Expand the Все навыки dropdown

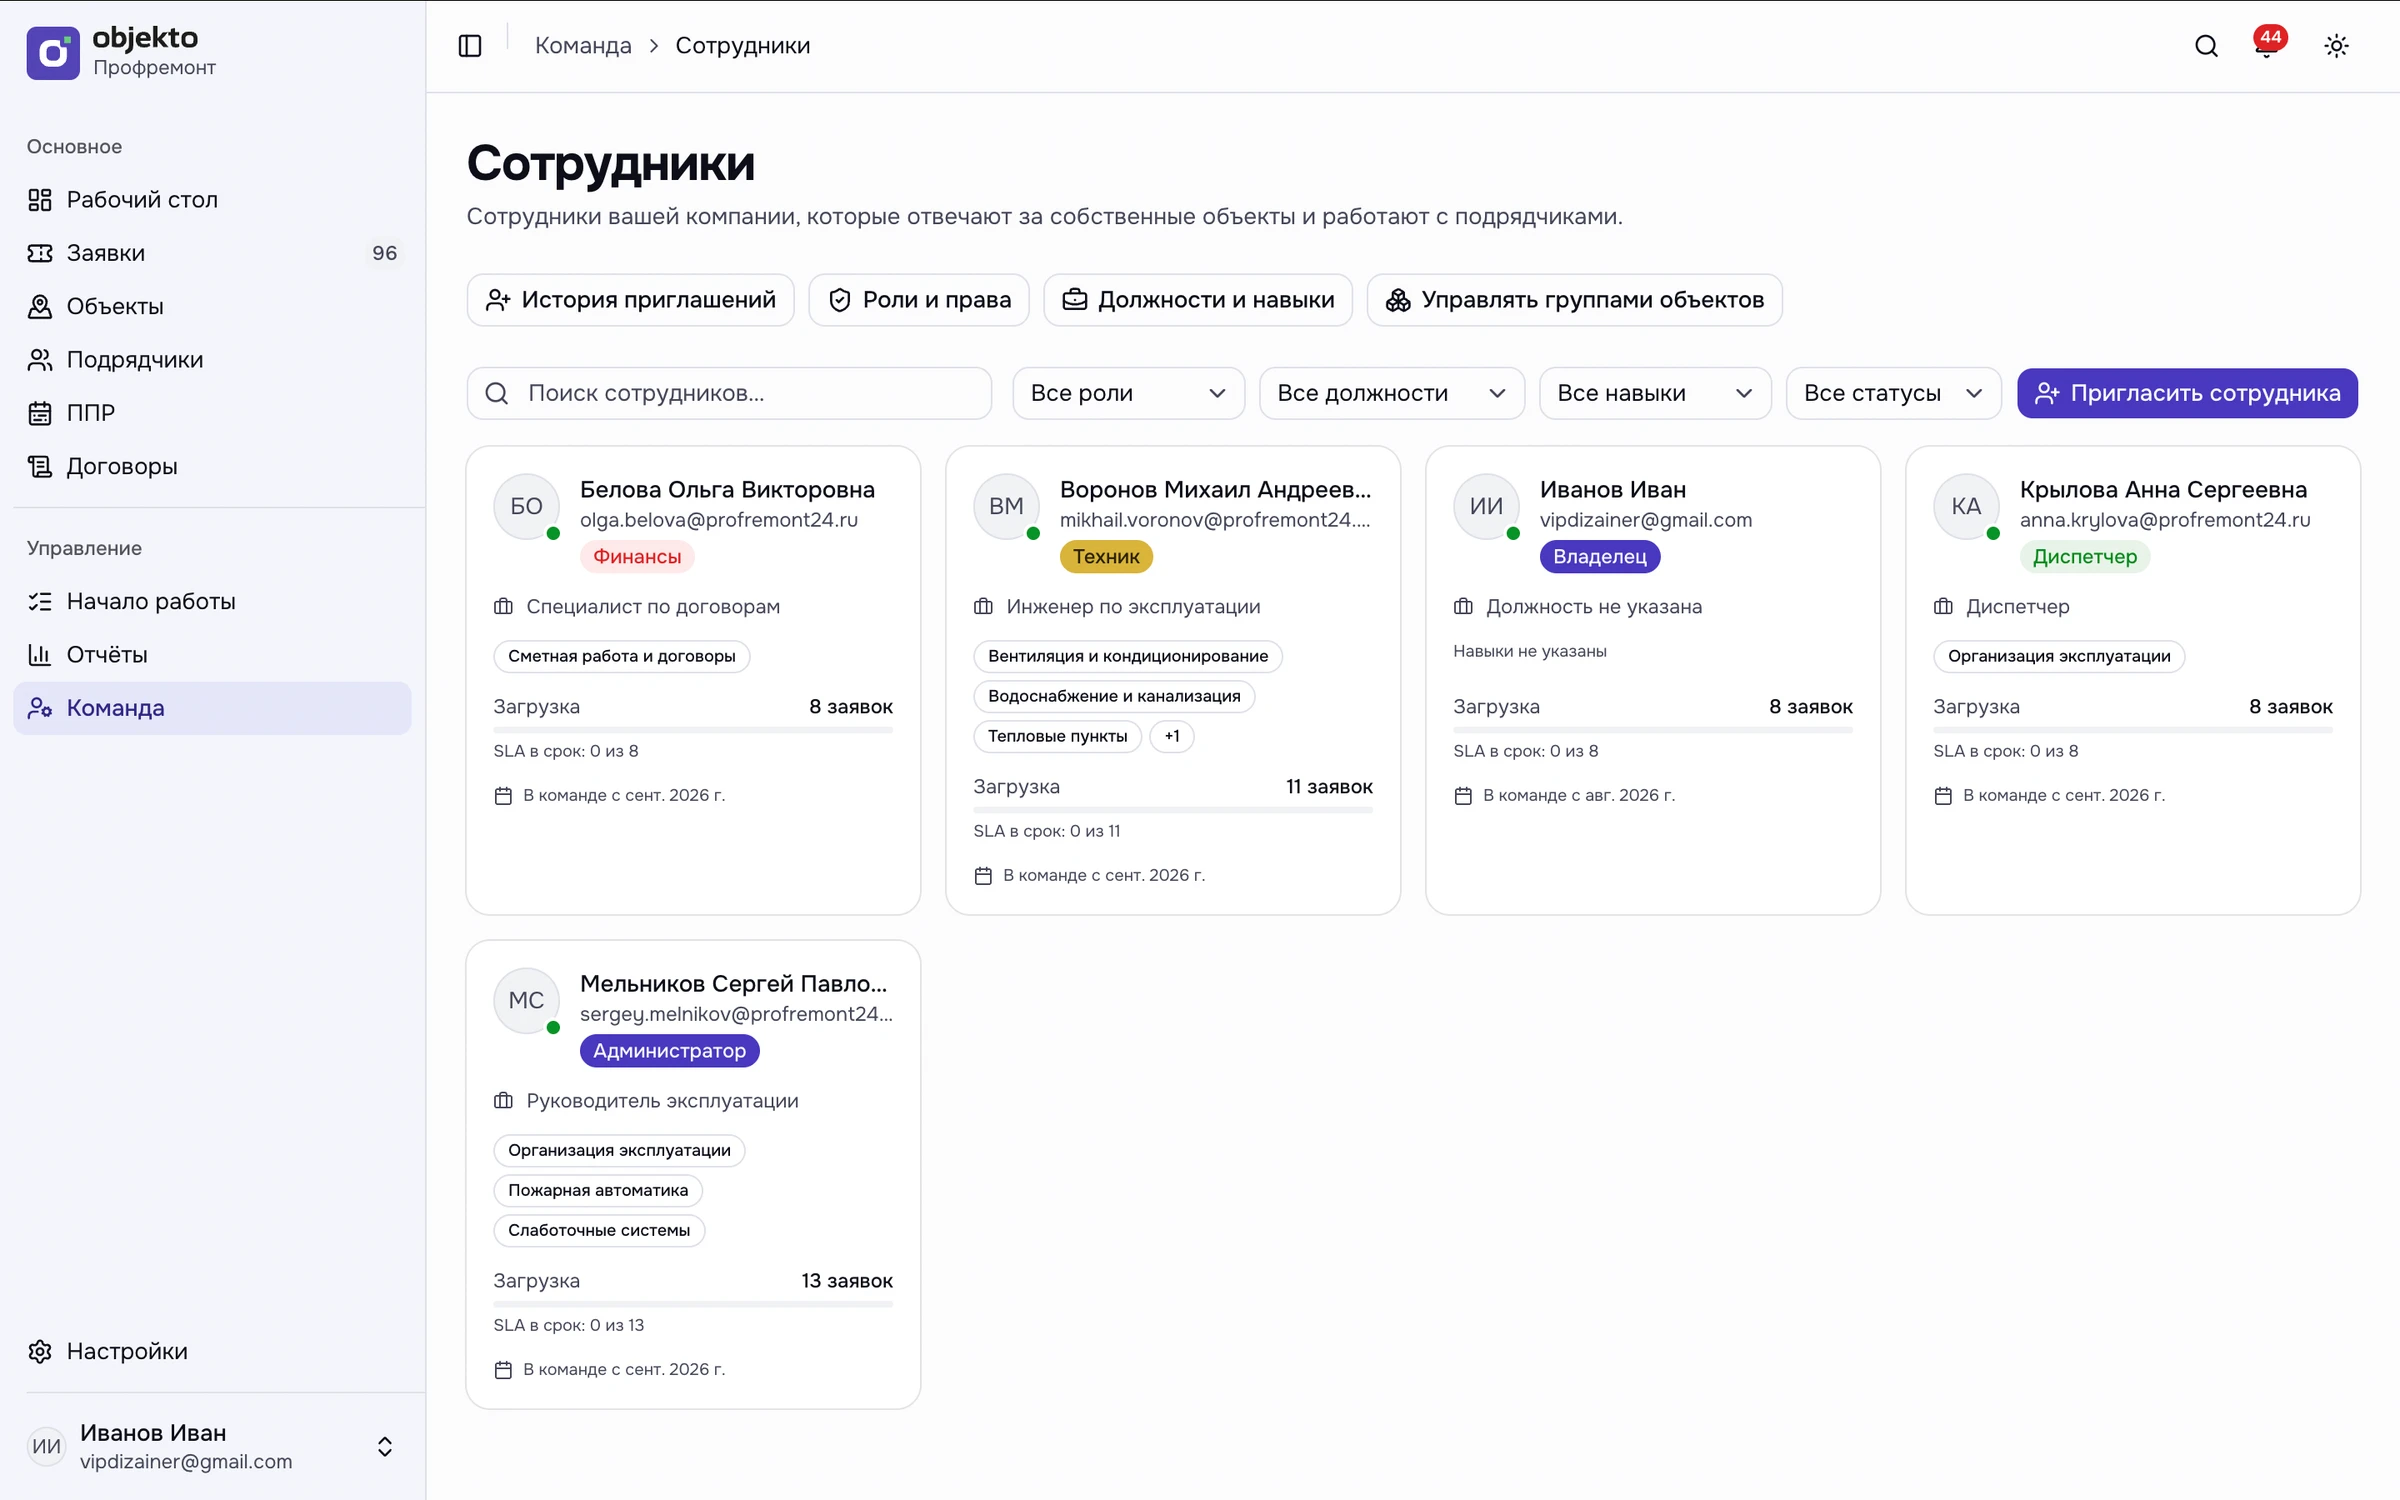tap(1654, 393)
